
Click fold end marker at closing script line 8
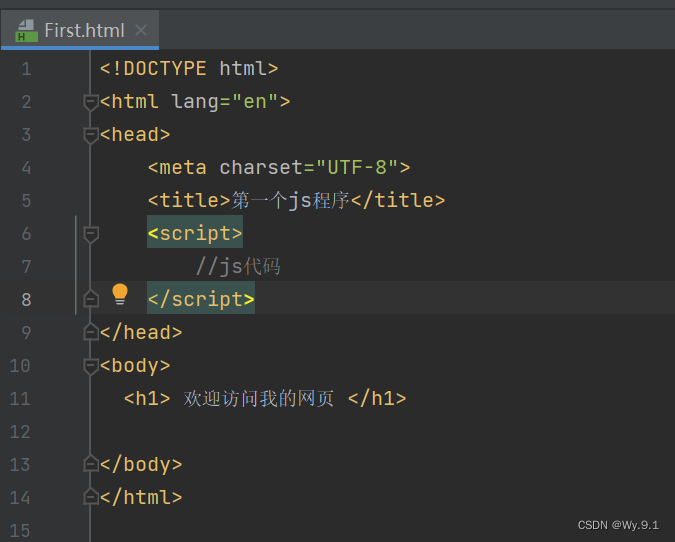click(x=91, y=298)
